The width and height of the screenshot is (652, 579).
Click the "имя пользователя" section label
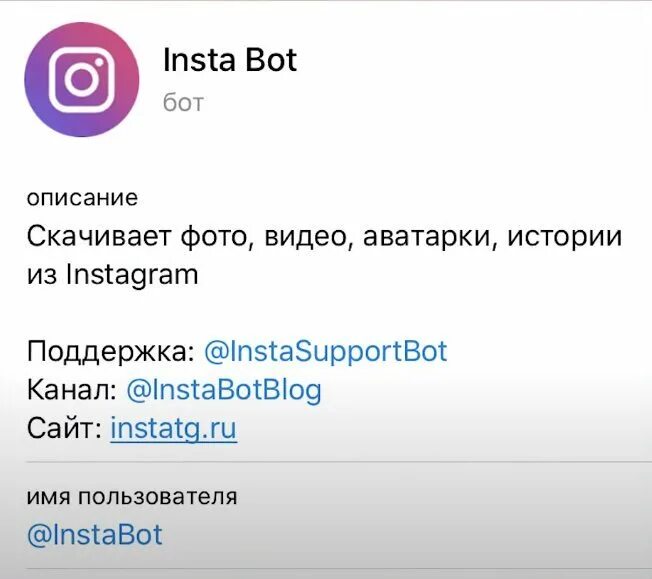coord(132,496)
